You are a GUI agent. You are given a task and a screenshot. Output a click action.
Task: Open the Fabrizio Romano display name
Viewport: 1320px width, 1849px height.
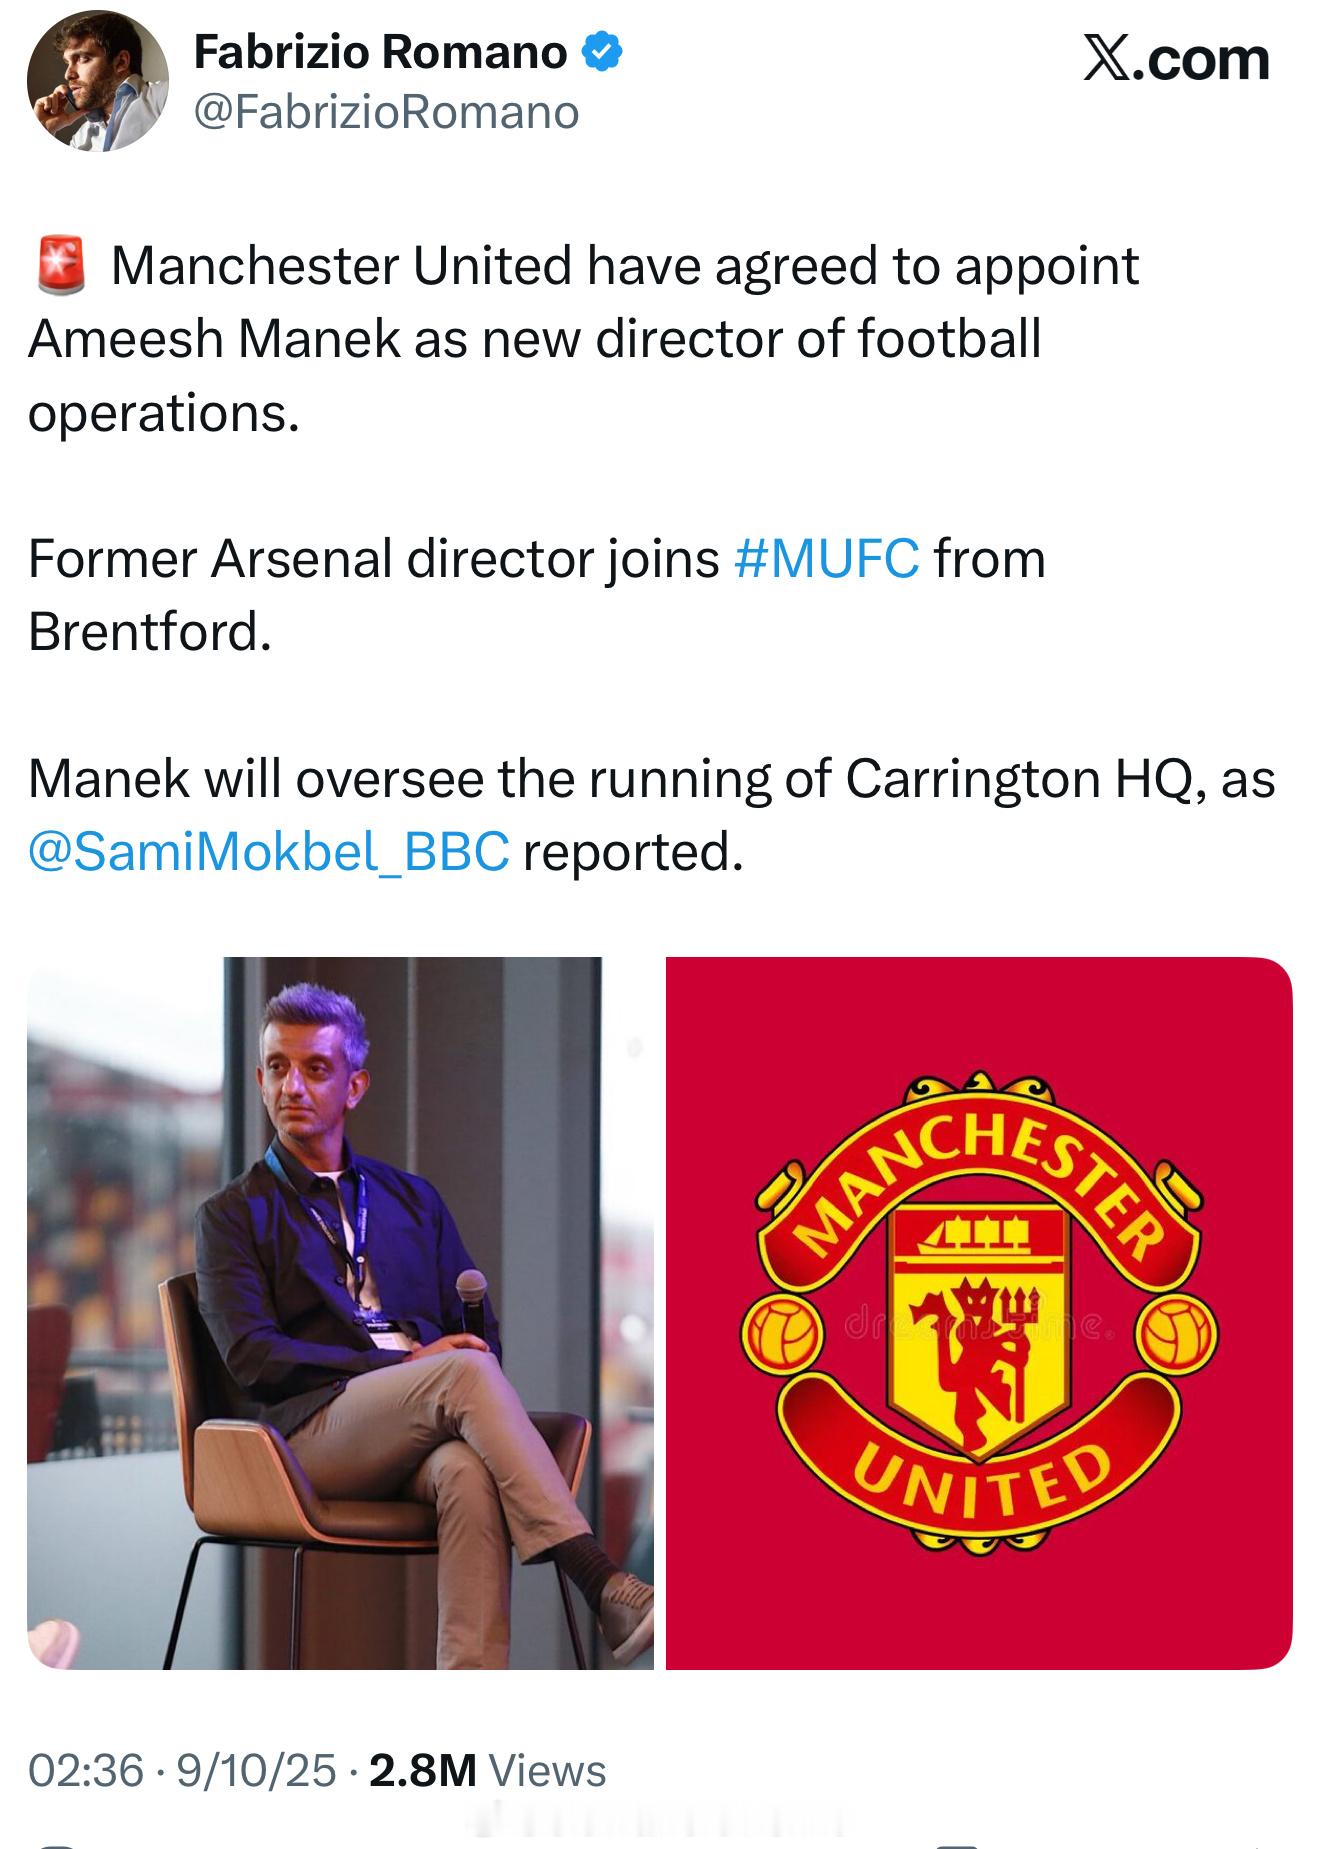380,52
